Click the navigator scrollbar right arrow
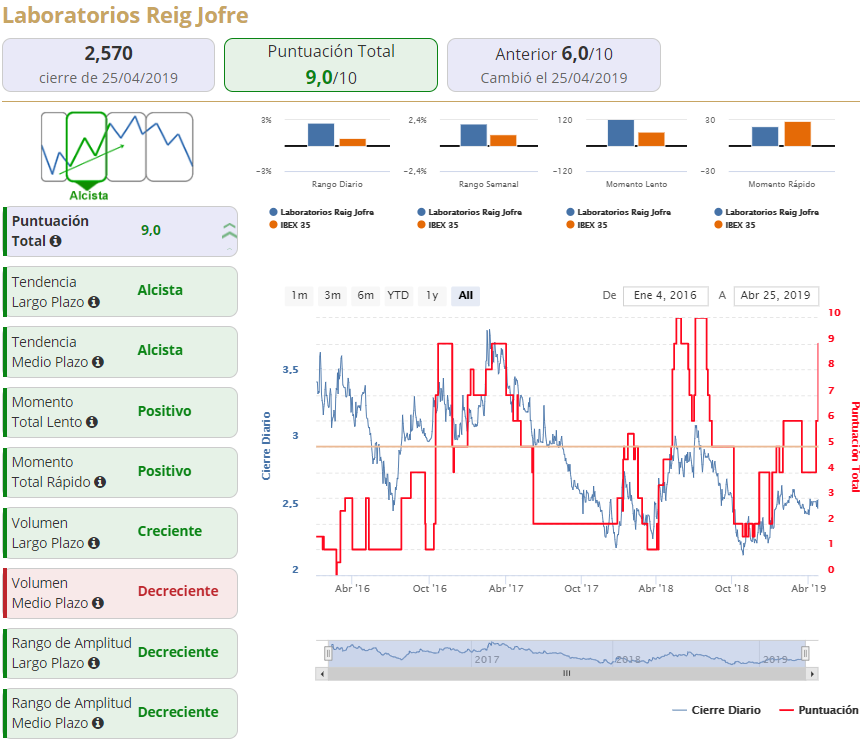Screen dimensions: 860x741 (x=812, y=674)
